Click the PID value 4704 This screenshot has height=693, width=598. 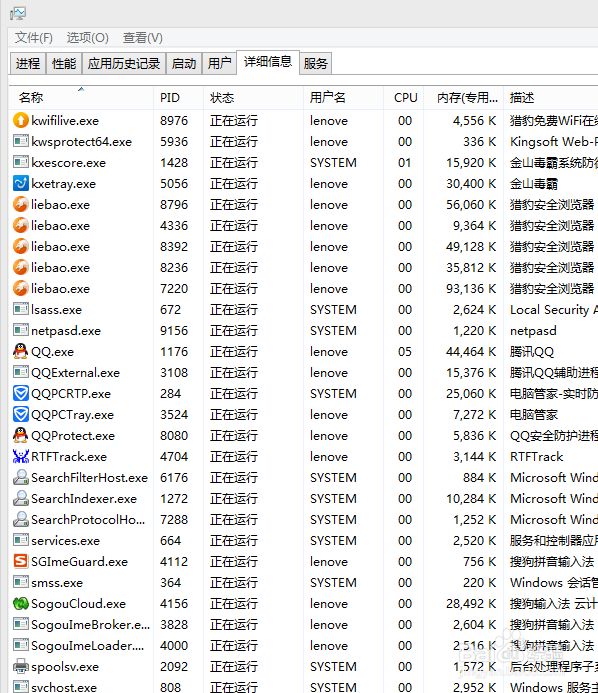pyautogui.click(x=174, y=457)
